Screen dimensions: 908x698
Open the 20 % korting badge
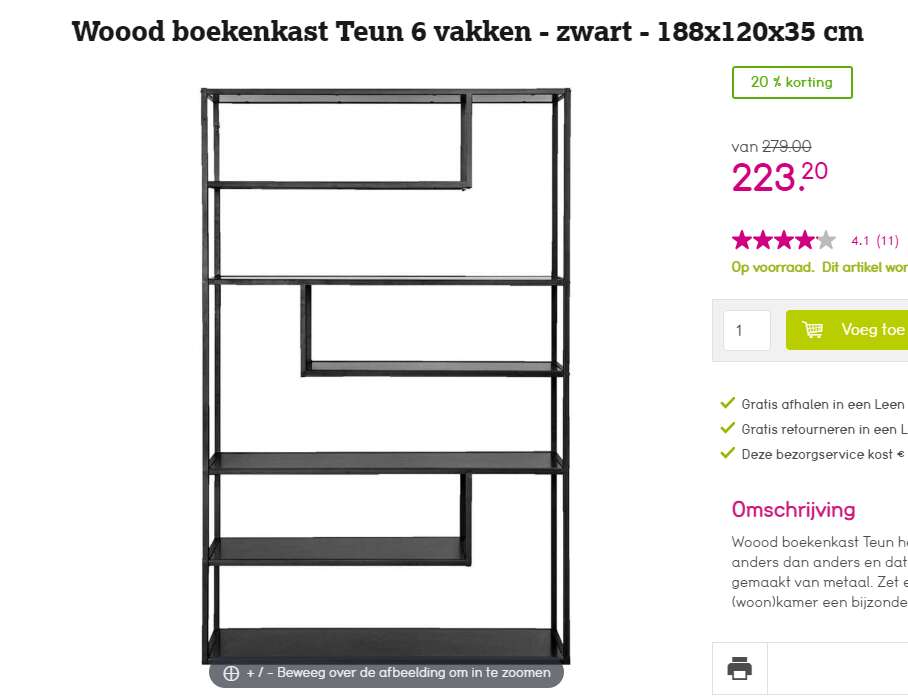pos(792,82)
